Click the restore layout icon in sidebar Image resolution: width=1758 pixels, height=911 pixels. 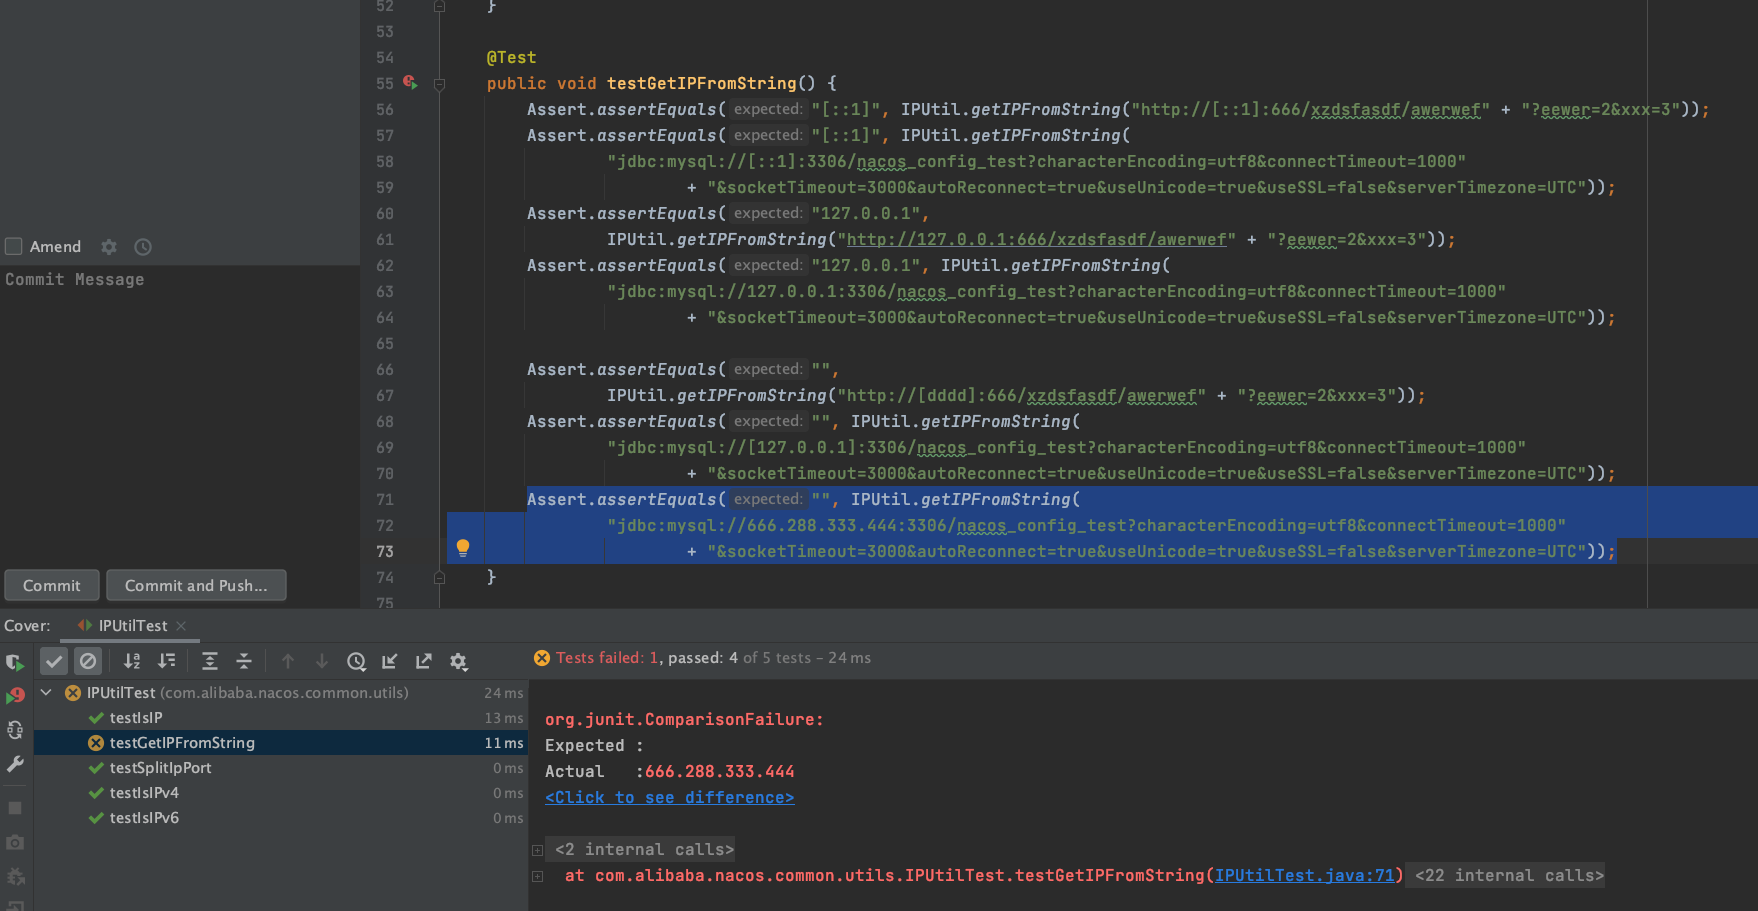[x=15, y=905]
